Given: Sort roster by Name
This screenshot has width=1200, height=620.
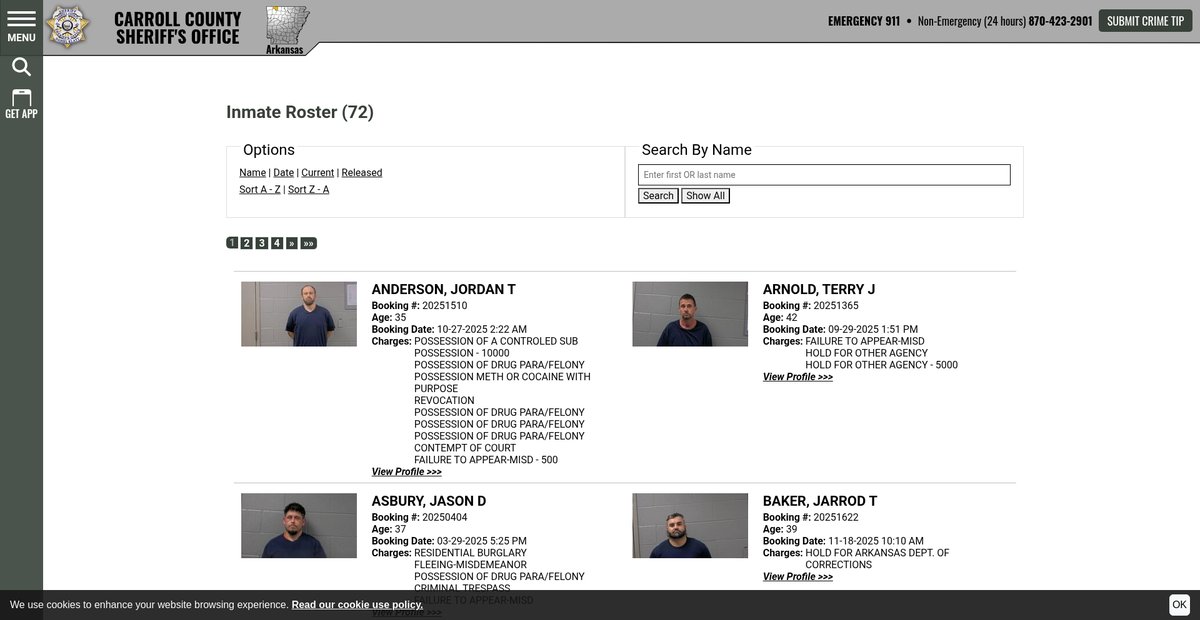Looking at the screenshot, I should click(252, 173).
